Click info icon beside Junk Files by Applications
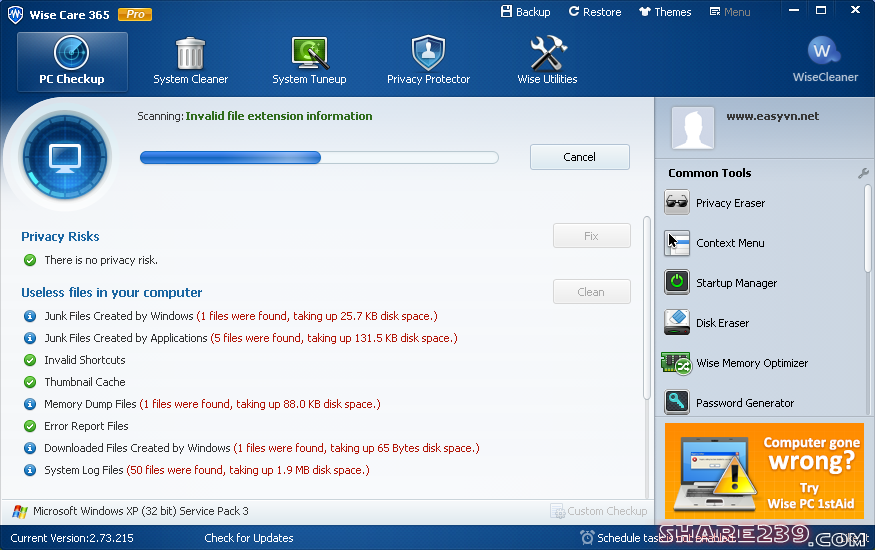 click(x=30, y=338)
